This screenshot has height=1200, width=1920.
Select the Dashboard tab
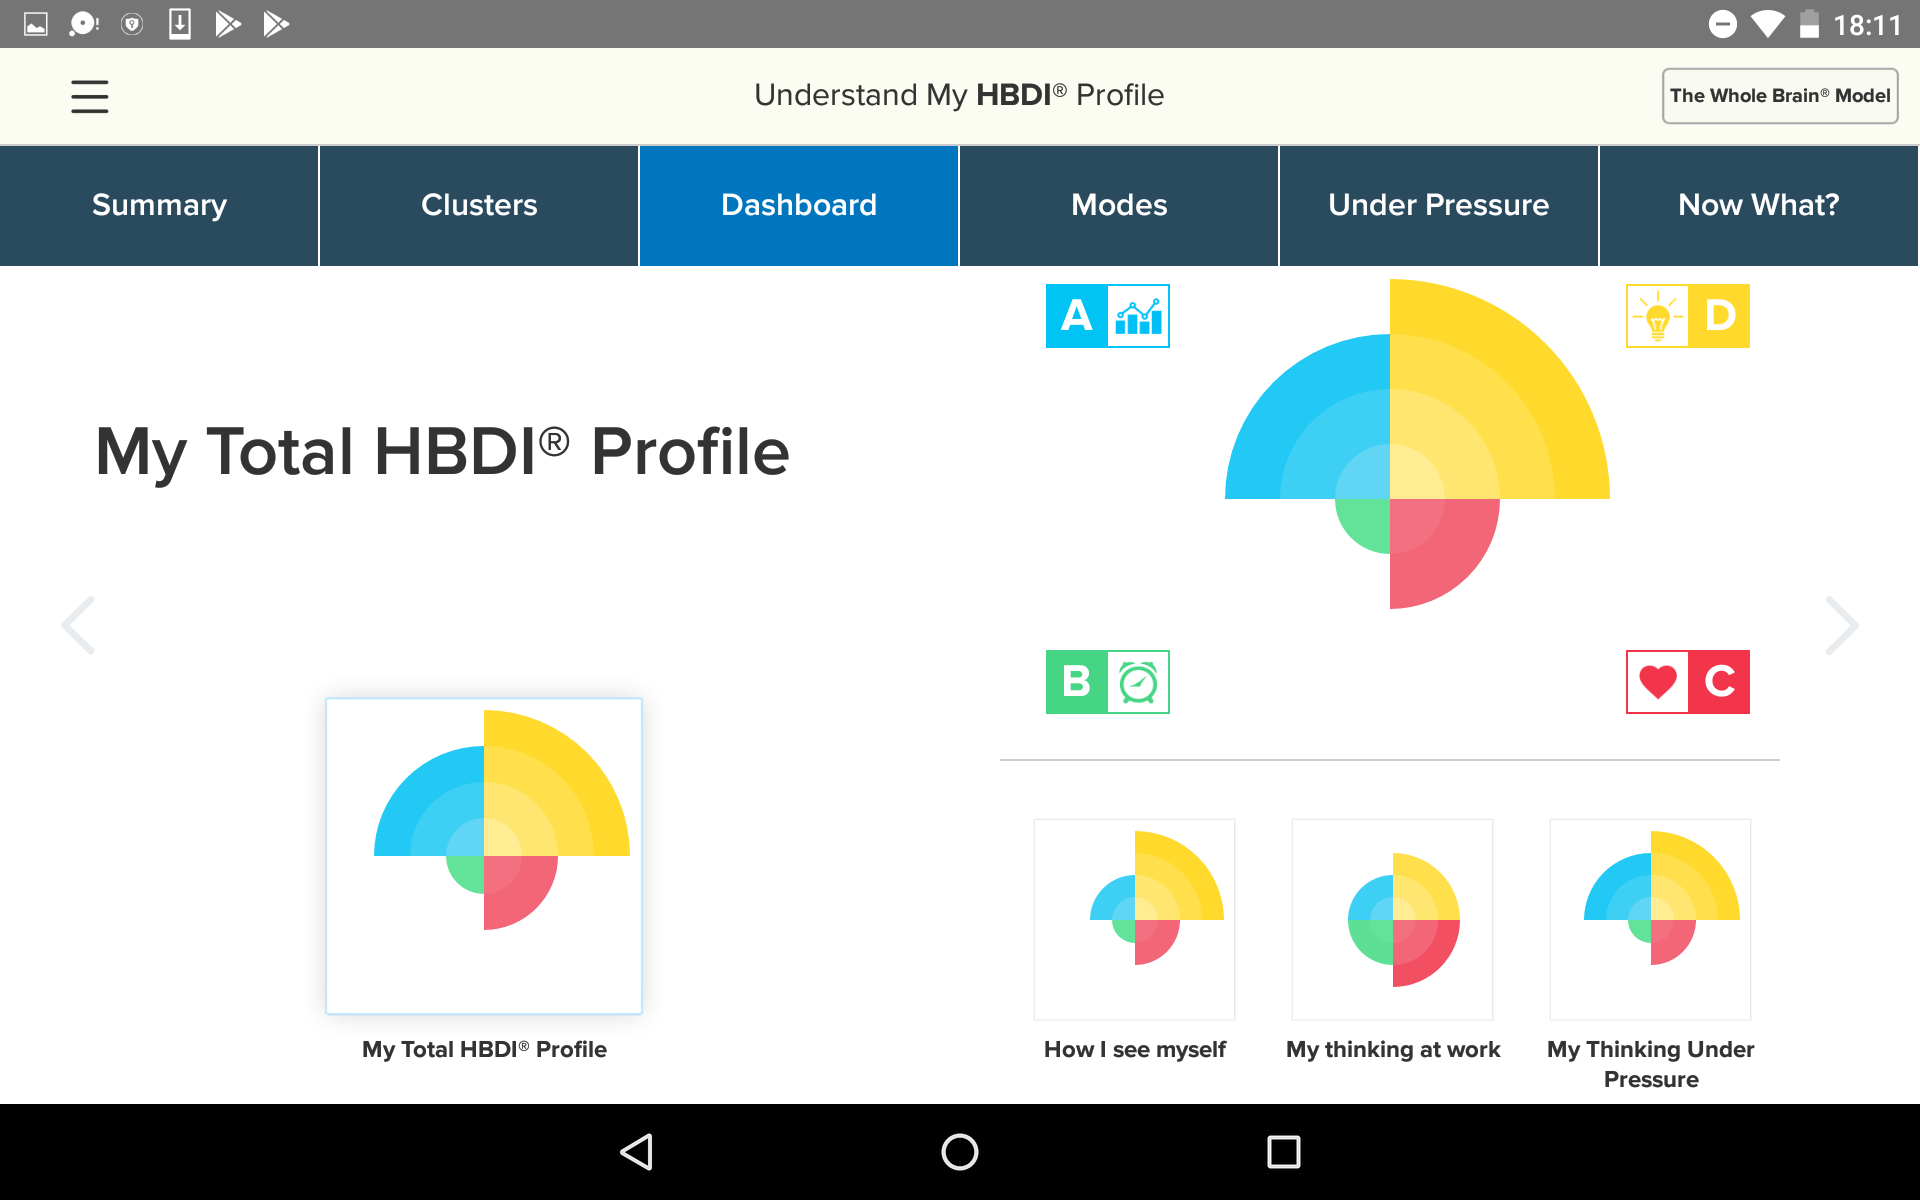pyautogui.click(x=799, y=206)
